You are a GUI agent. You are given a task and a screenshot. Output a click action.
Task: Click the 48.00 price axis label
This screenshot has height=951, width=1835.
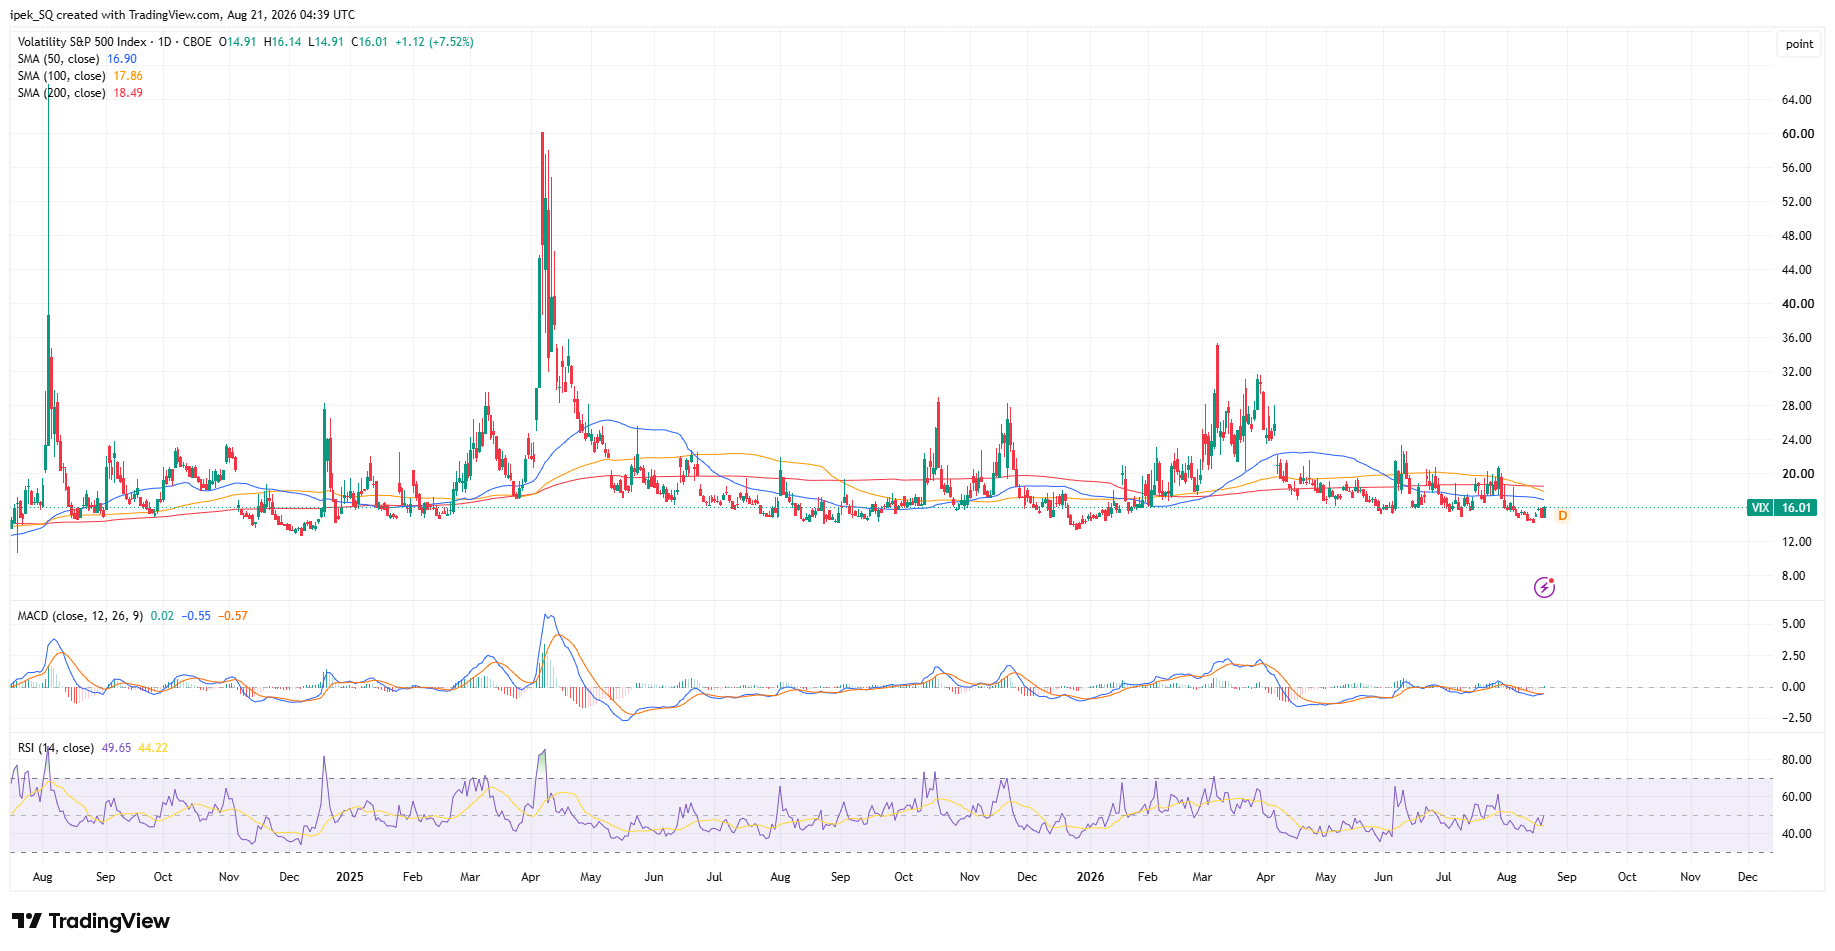tap(1797, 236)
